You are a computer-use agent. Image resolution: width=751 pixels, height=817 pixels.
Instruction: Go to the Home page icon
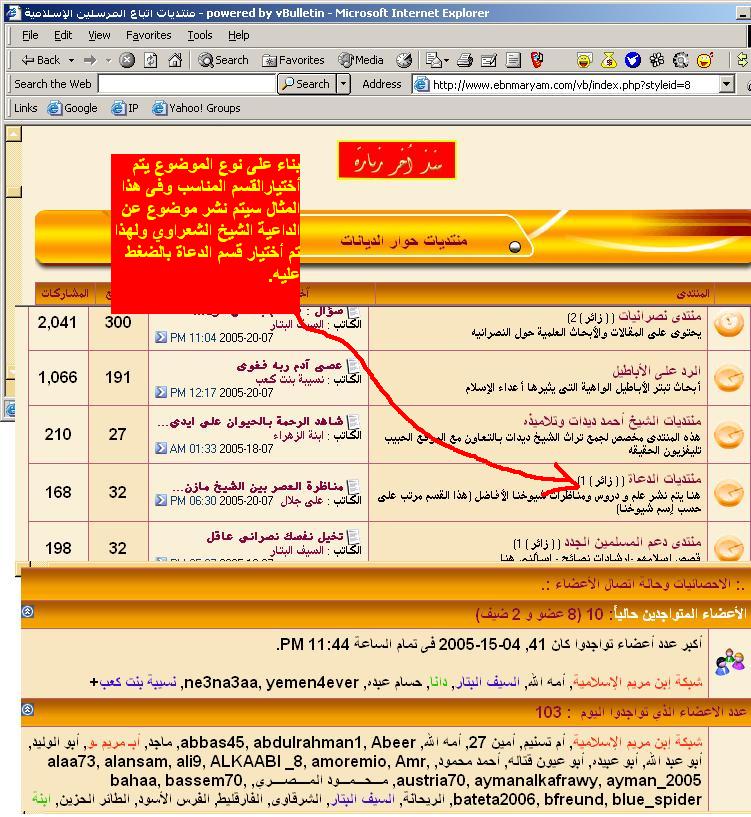click(x=174, y=60)
